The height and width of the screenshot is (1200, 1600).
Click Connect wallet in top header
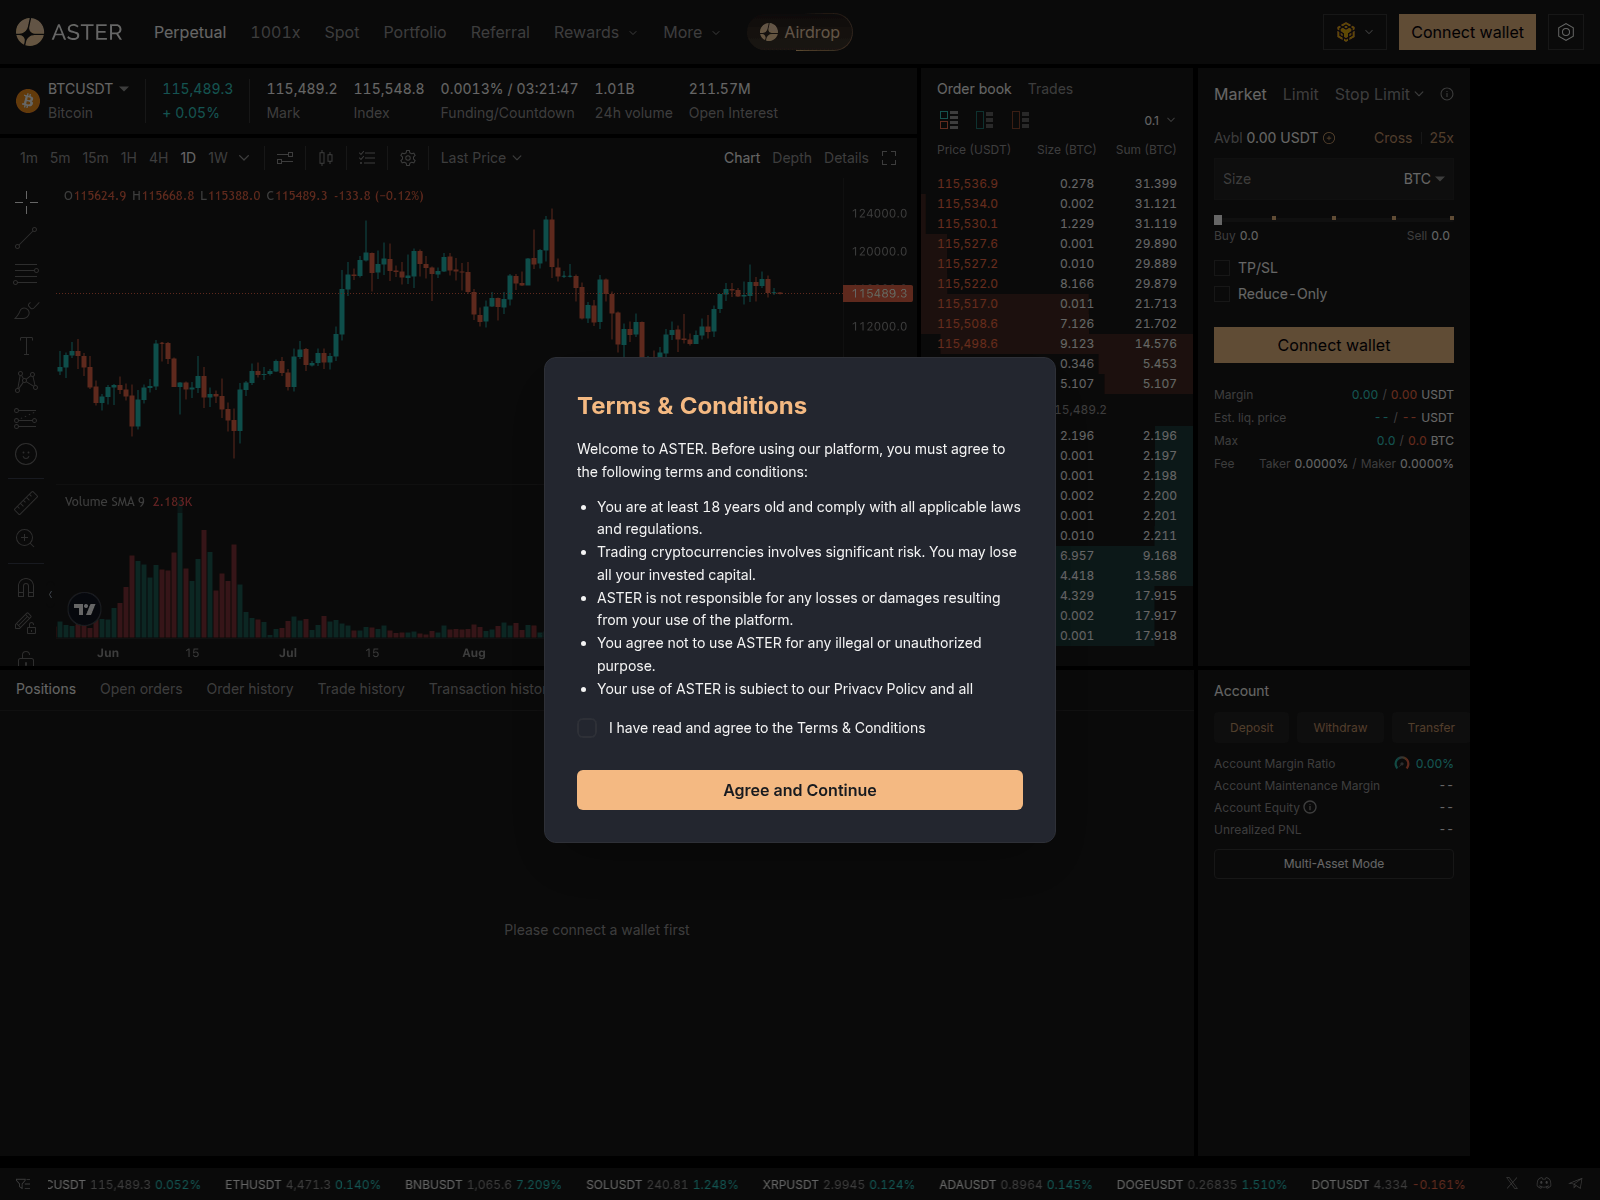click(x=1467, y=32)
